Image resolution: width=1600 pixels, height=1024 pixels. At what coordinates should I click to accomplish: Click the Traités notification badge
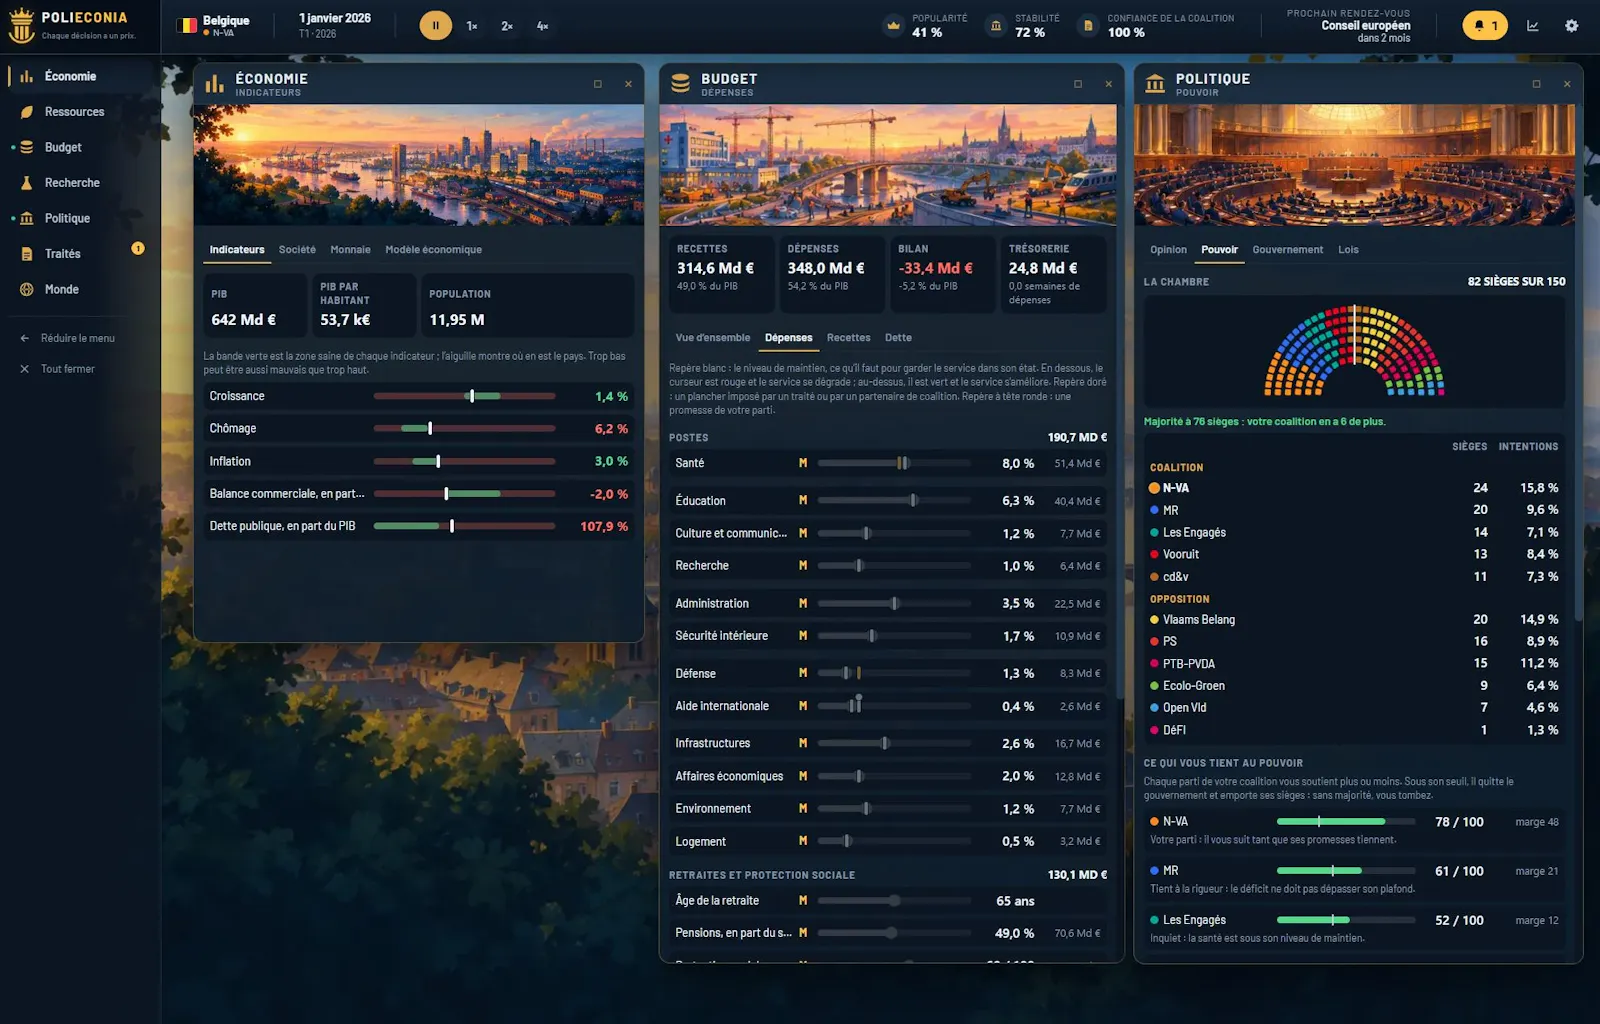pos(138,248)
